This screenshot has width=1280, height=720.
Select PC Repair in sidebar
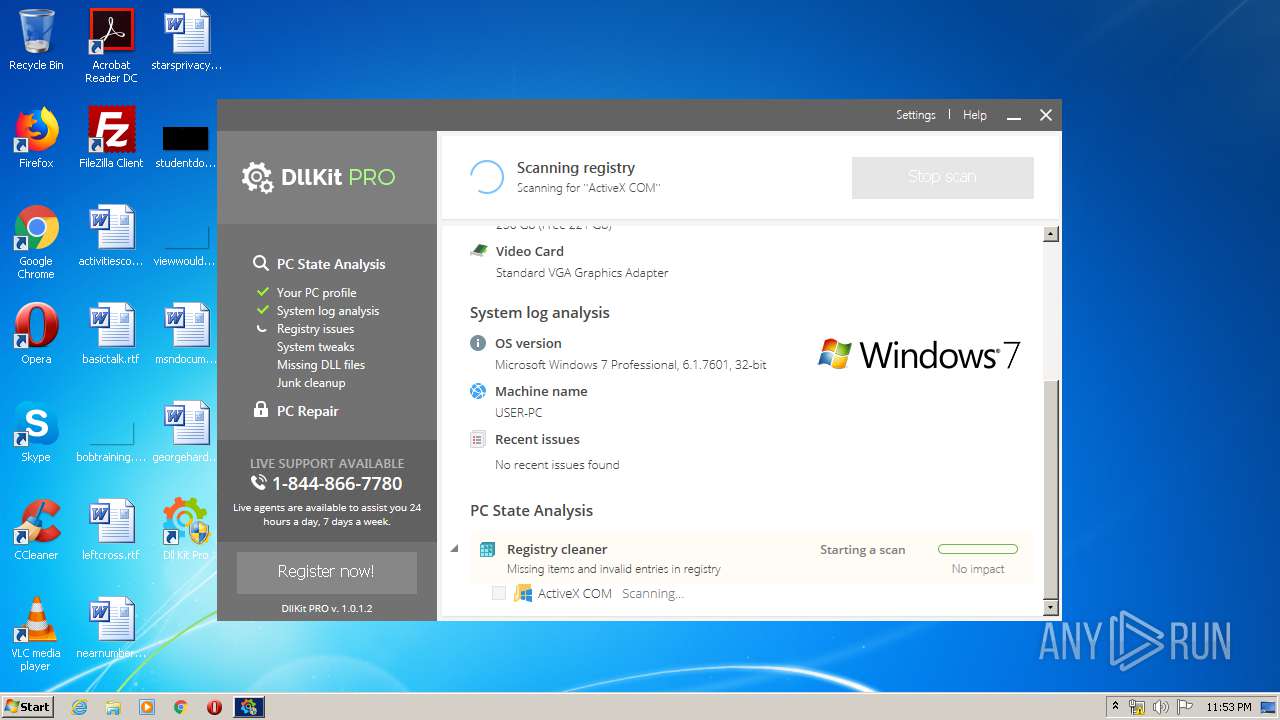point(307,411)
